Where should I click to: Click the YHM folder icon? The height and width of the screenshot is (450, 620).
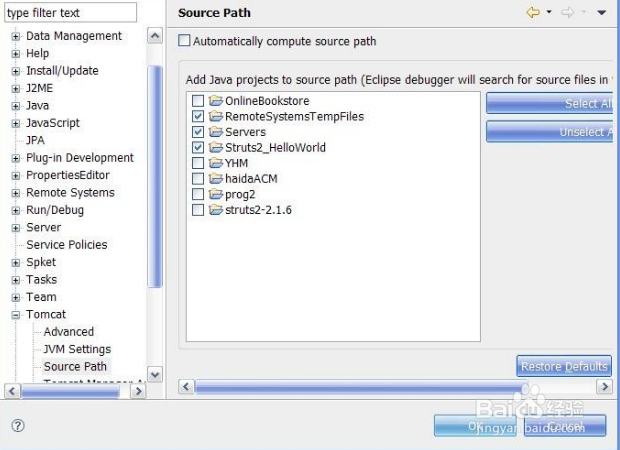[215, 163]
